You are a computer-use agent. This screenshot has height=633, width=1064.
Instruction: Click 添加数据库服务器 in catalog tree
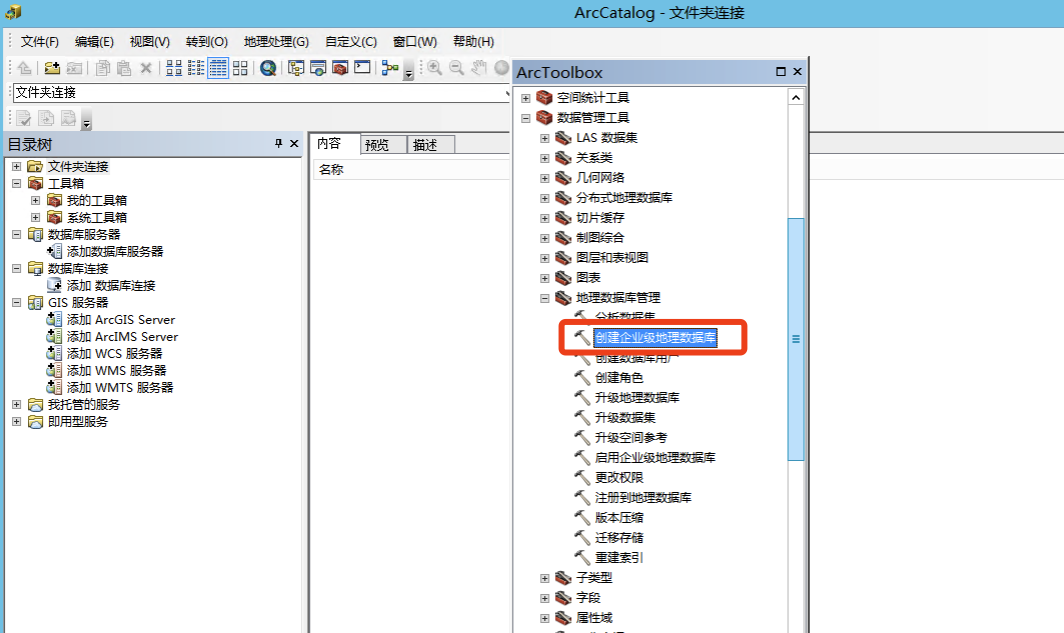click(x=115, y=252)
